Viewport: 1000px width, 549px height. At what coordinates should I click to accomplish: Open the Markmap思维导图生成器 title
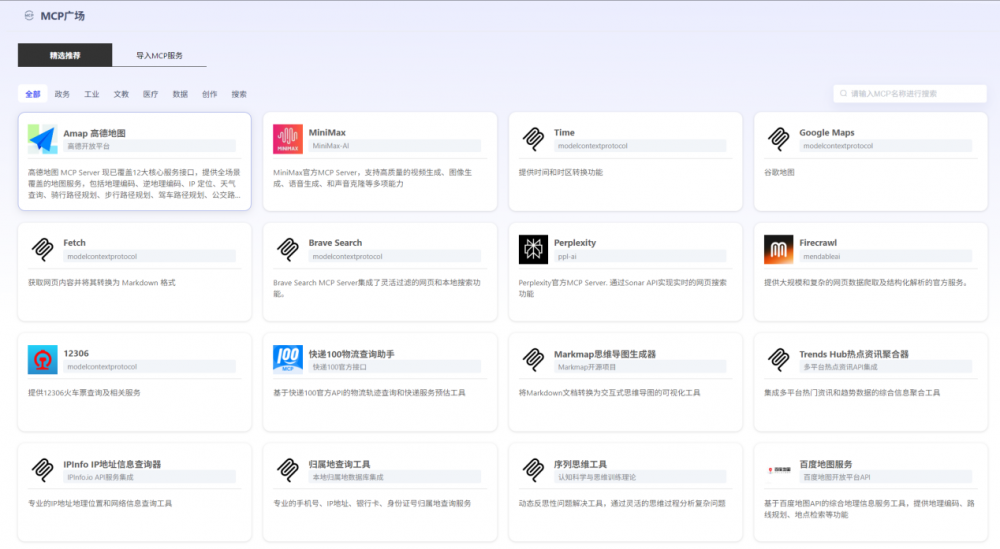pyautogui.click(x=605, y=354)
